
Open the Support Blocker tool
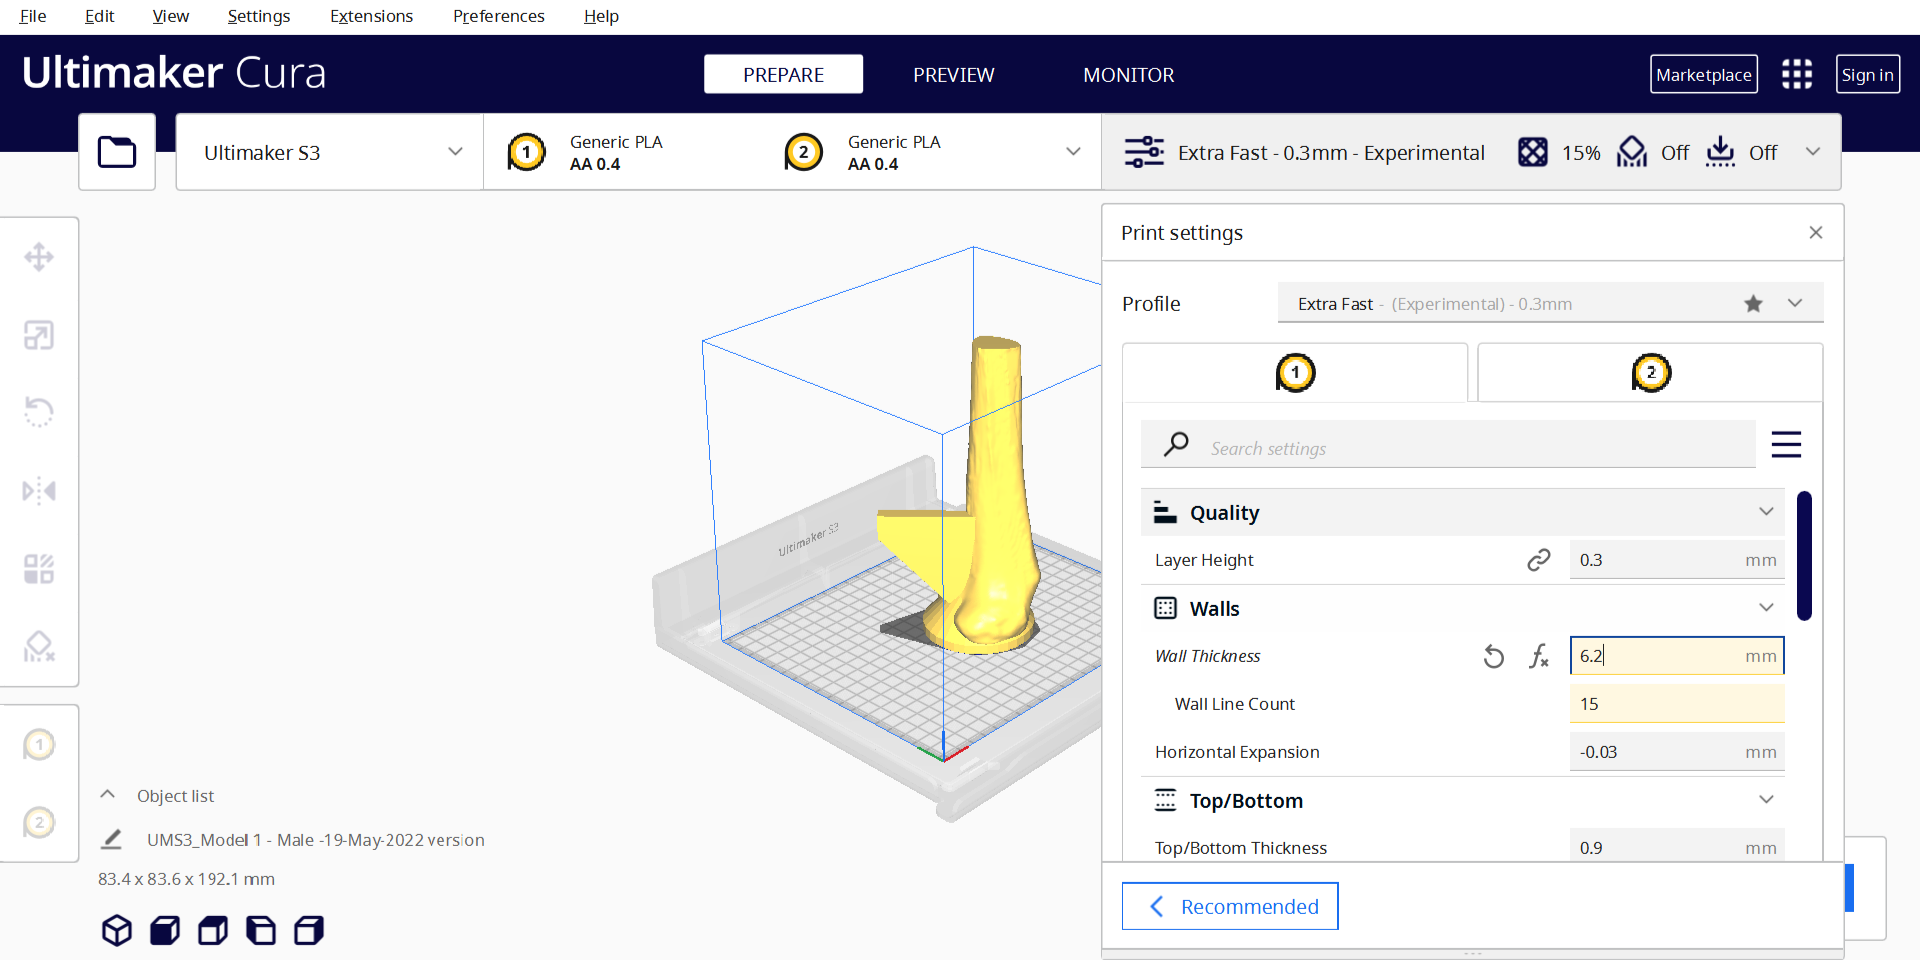pos(39,647)
